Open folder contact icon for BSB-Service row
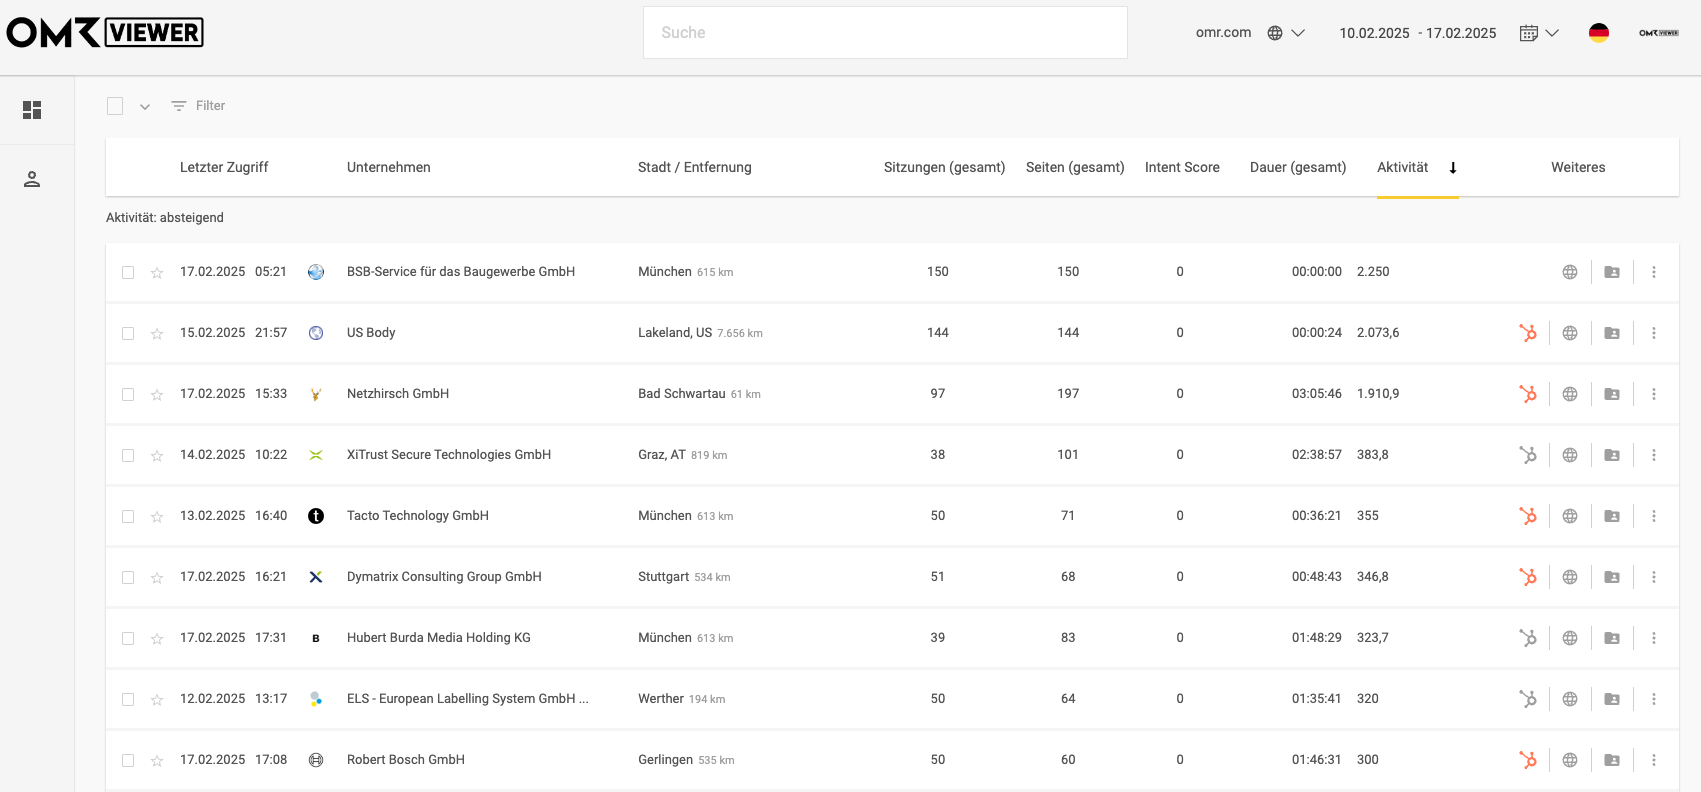1701x792 pixels. (x=1612, y=272)
